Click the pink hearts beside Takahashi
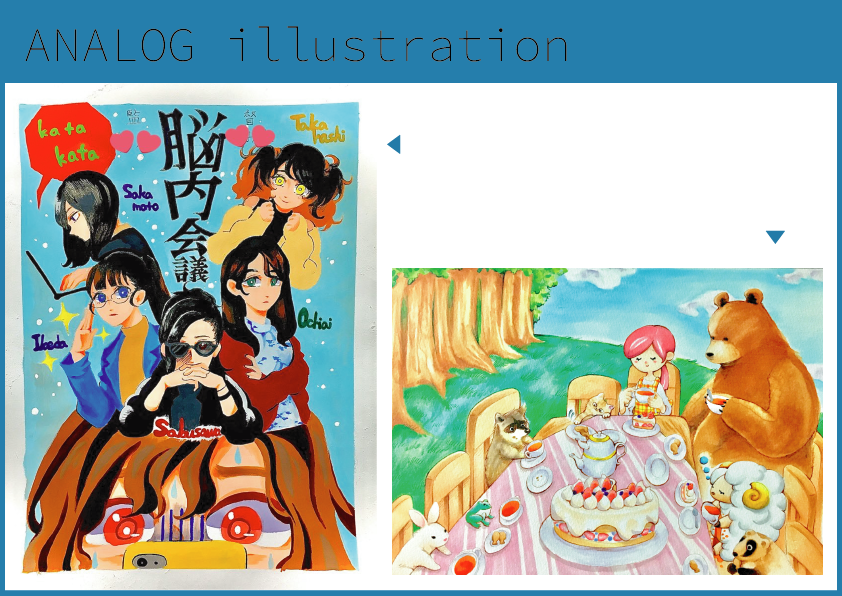The width and height of the screenshot is (842, 596). [x=250, y=136]
